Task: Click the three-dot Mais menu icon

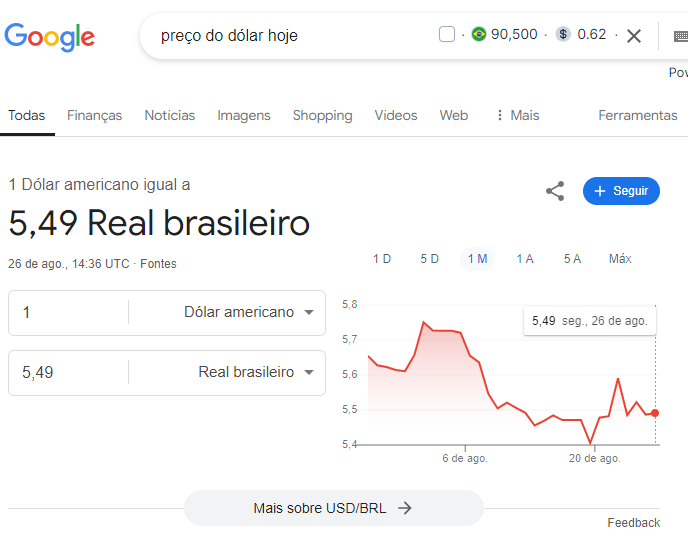Action: (x=499, y=115)
